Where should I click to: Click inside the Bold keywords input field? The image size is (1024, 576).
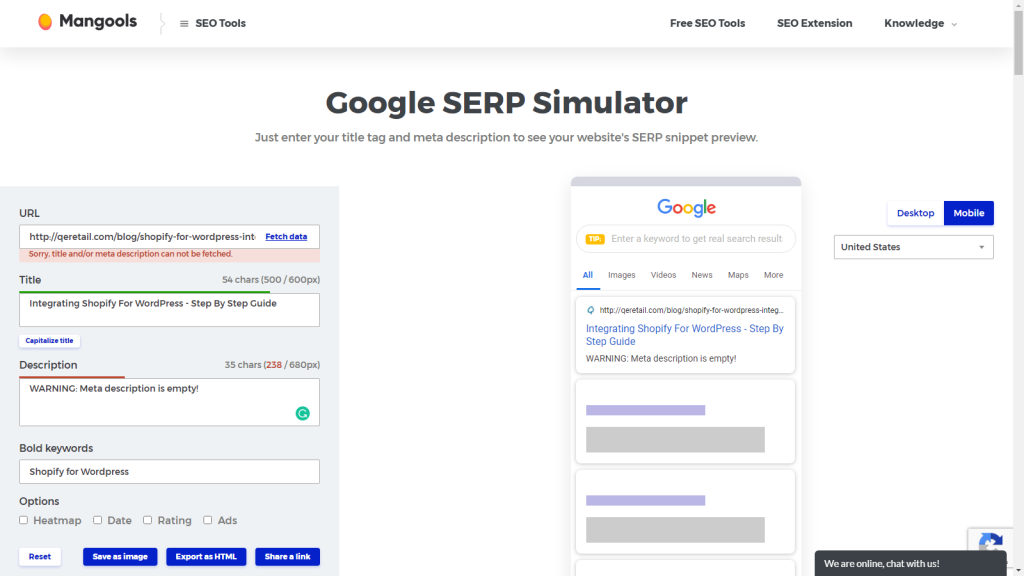click(x=169, y=471)
